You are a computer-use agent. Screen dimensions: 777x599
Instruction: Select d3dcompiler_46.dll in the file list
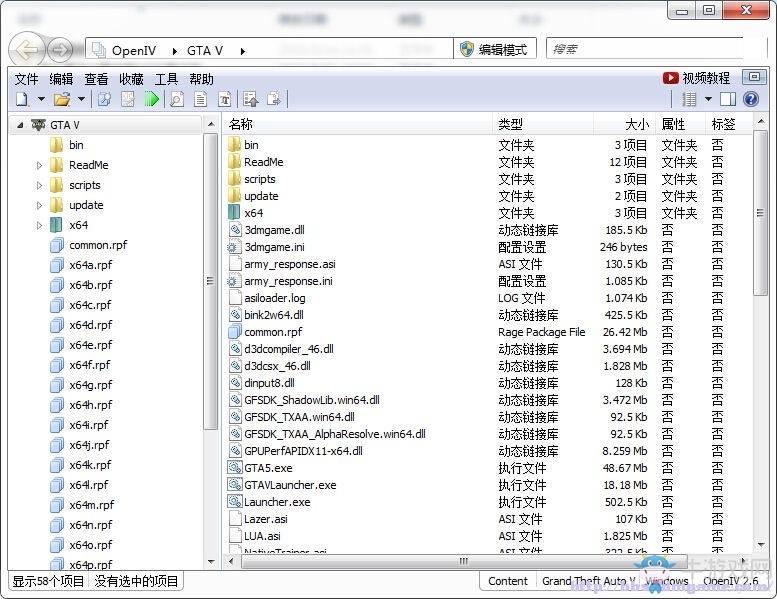tap(288, 349)
